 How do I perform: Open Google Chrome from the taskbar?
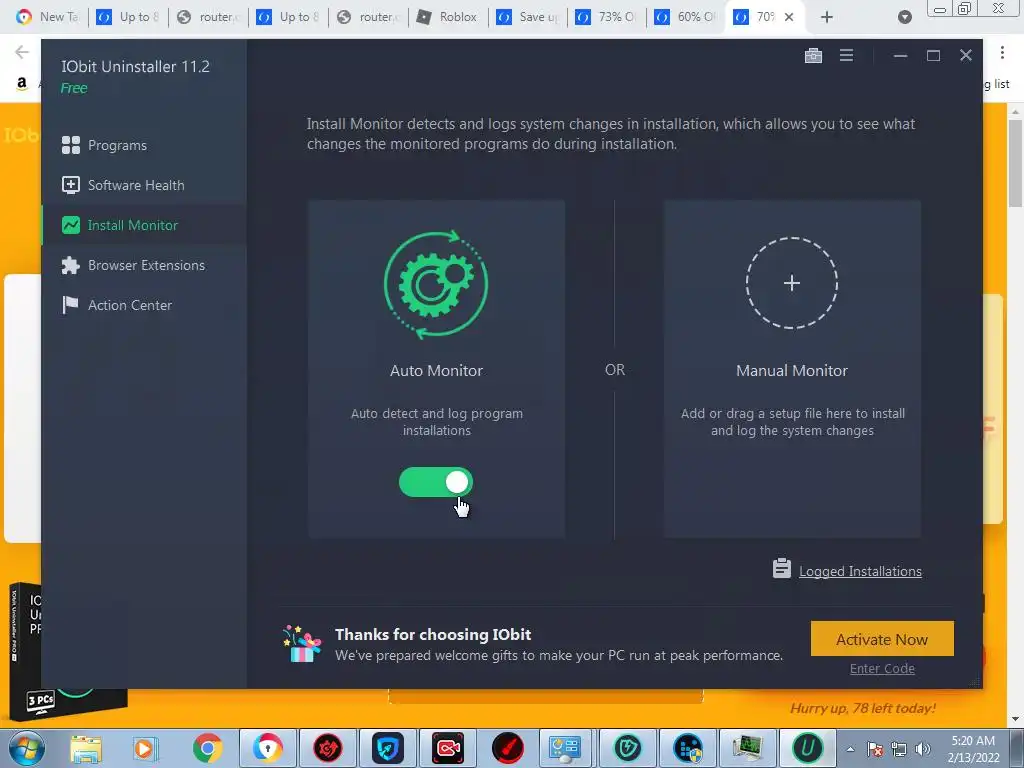click(208, 748)
